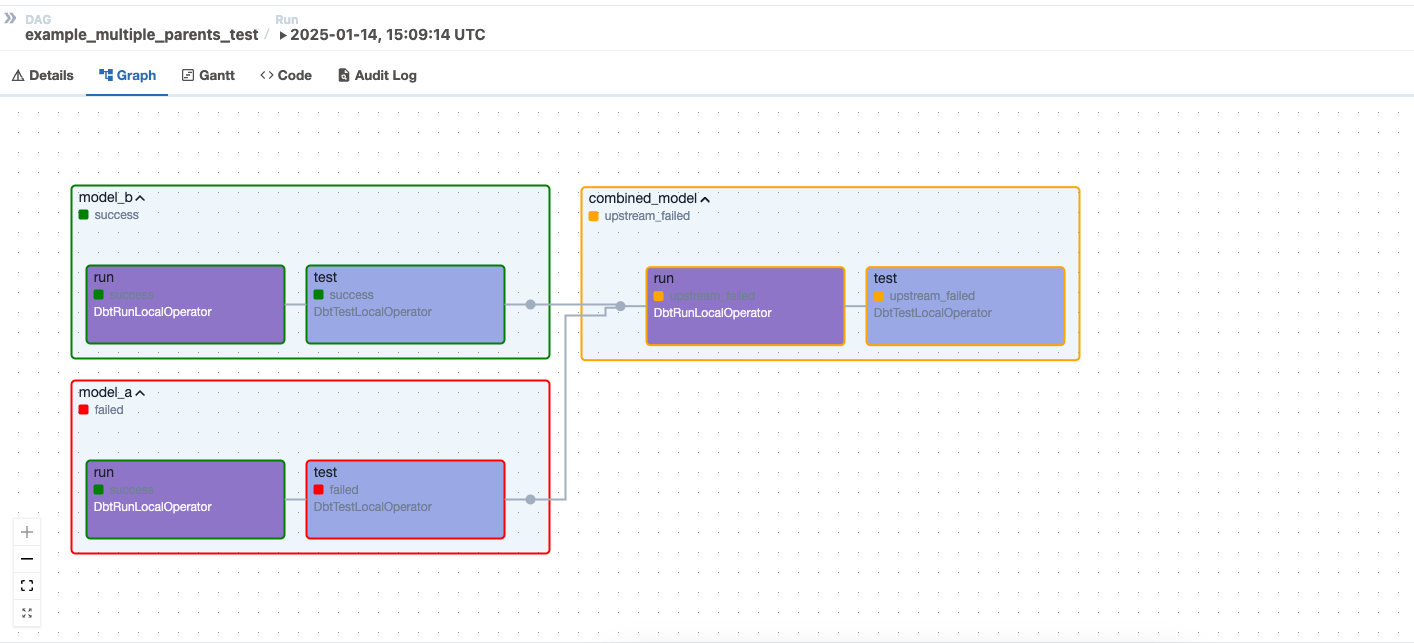View the Audit Log tab
The width and height of the screenshot is (1414, 643).
[377, 75]
